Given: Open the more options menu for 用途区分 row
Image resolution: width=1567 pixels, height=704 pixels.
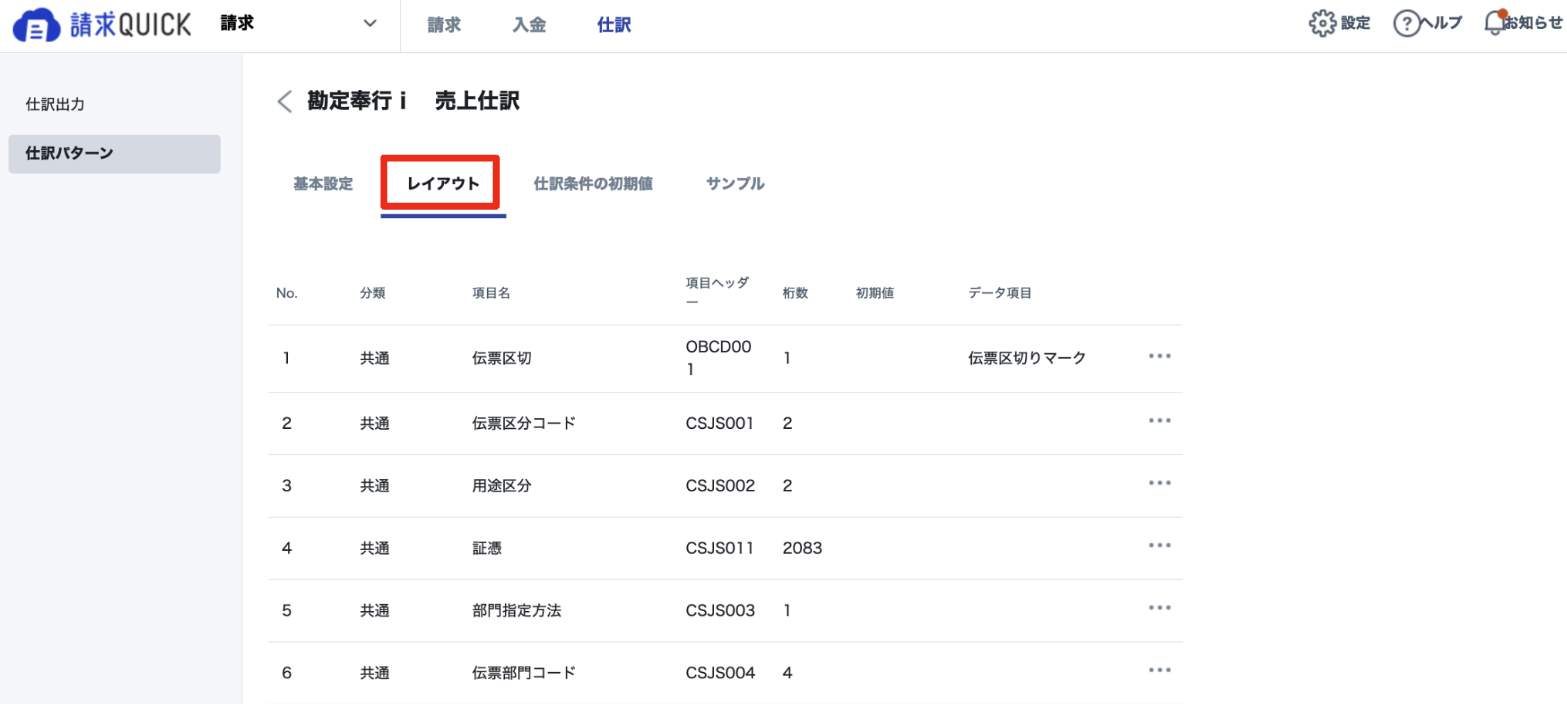Looking at the screenshot, I should point(1159,483).
